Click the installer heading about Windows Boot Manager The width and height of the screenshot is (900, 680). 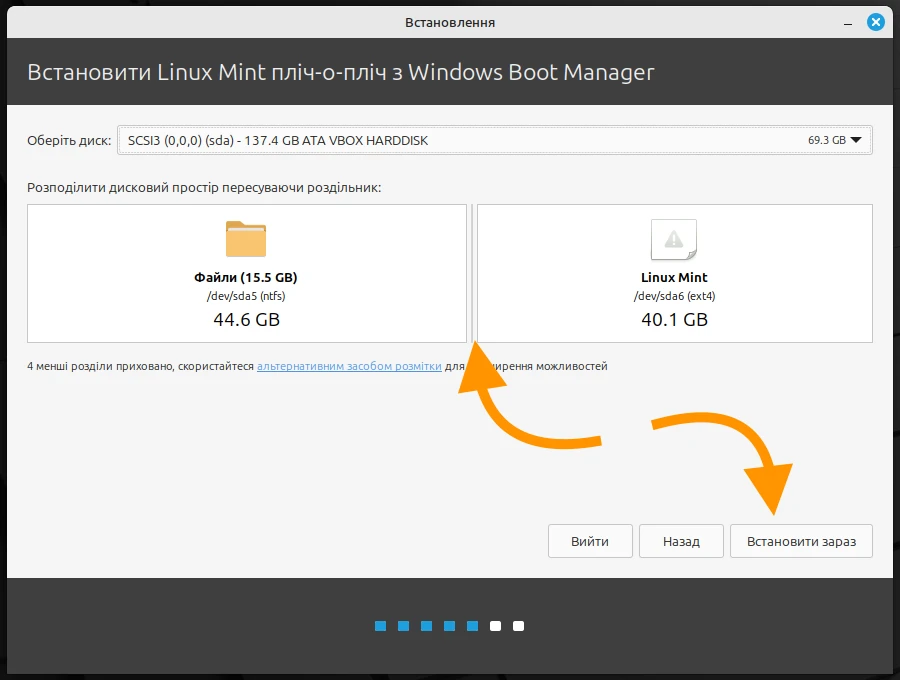pyautogui.click(x=341, y=72)
